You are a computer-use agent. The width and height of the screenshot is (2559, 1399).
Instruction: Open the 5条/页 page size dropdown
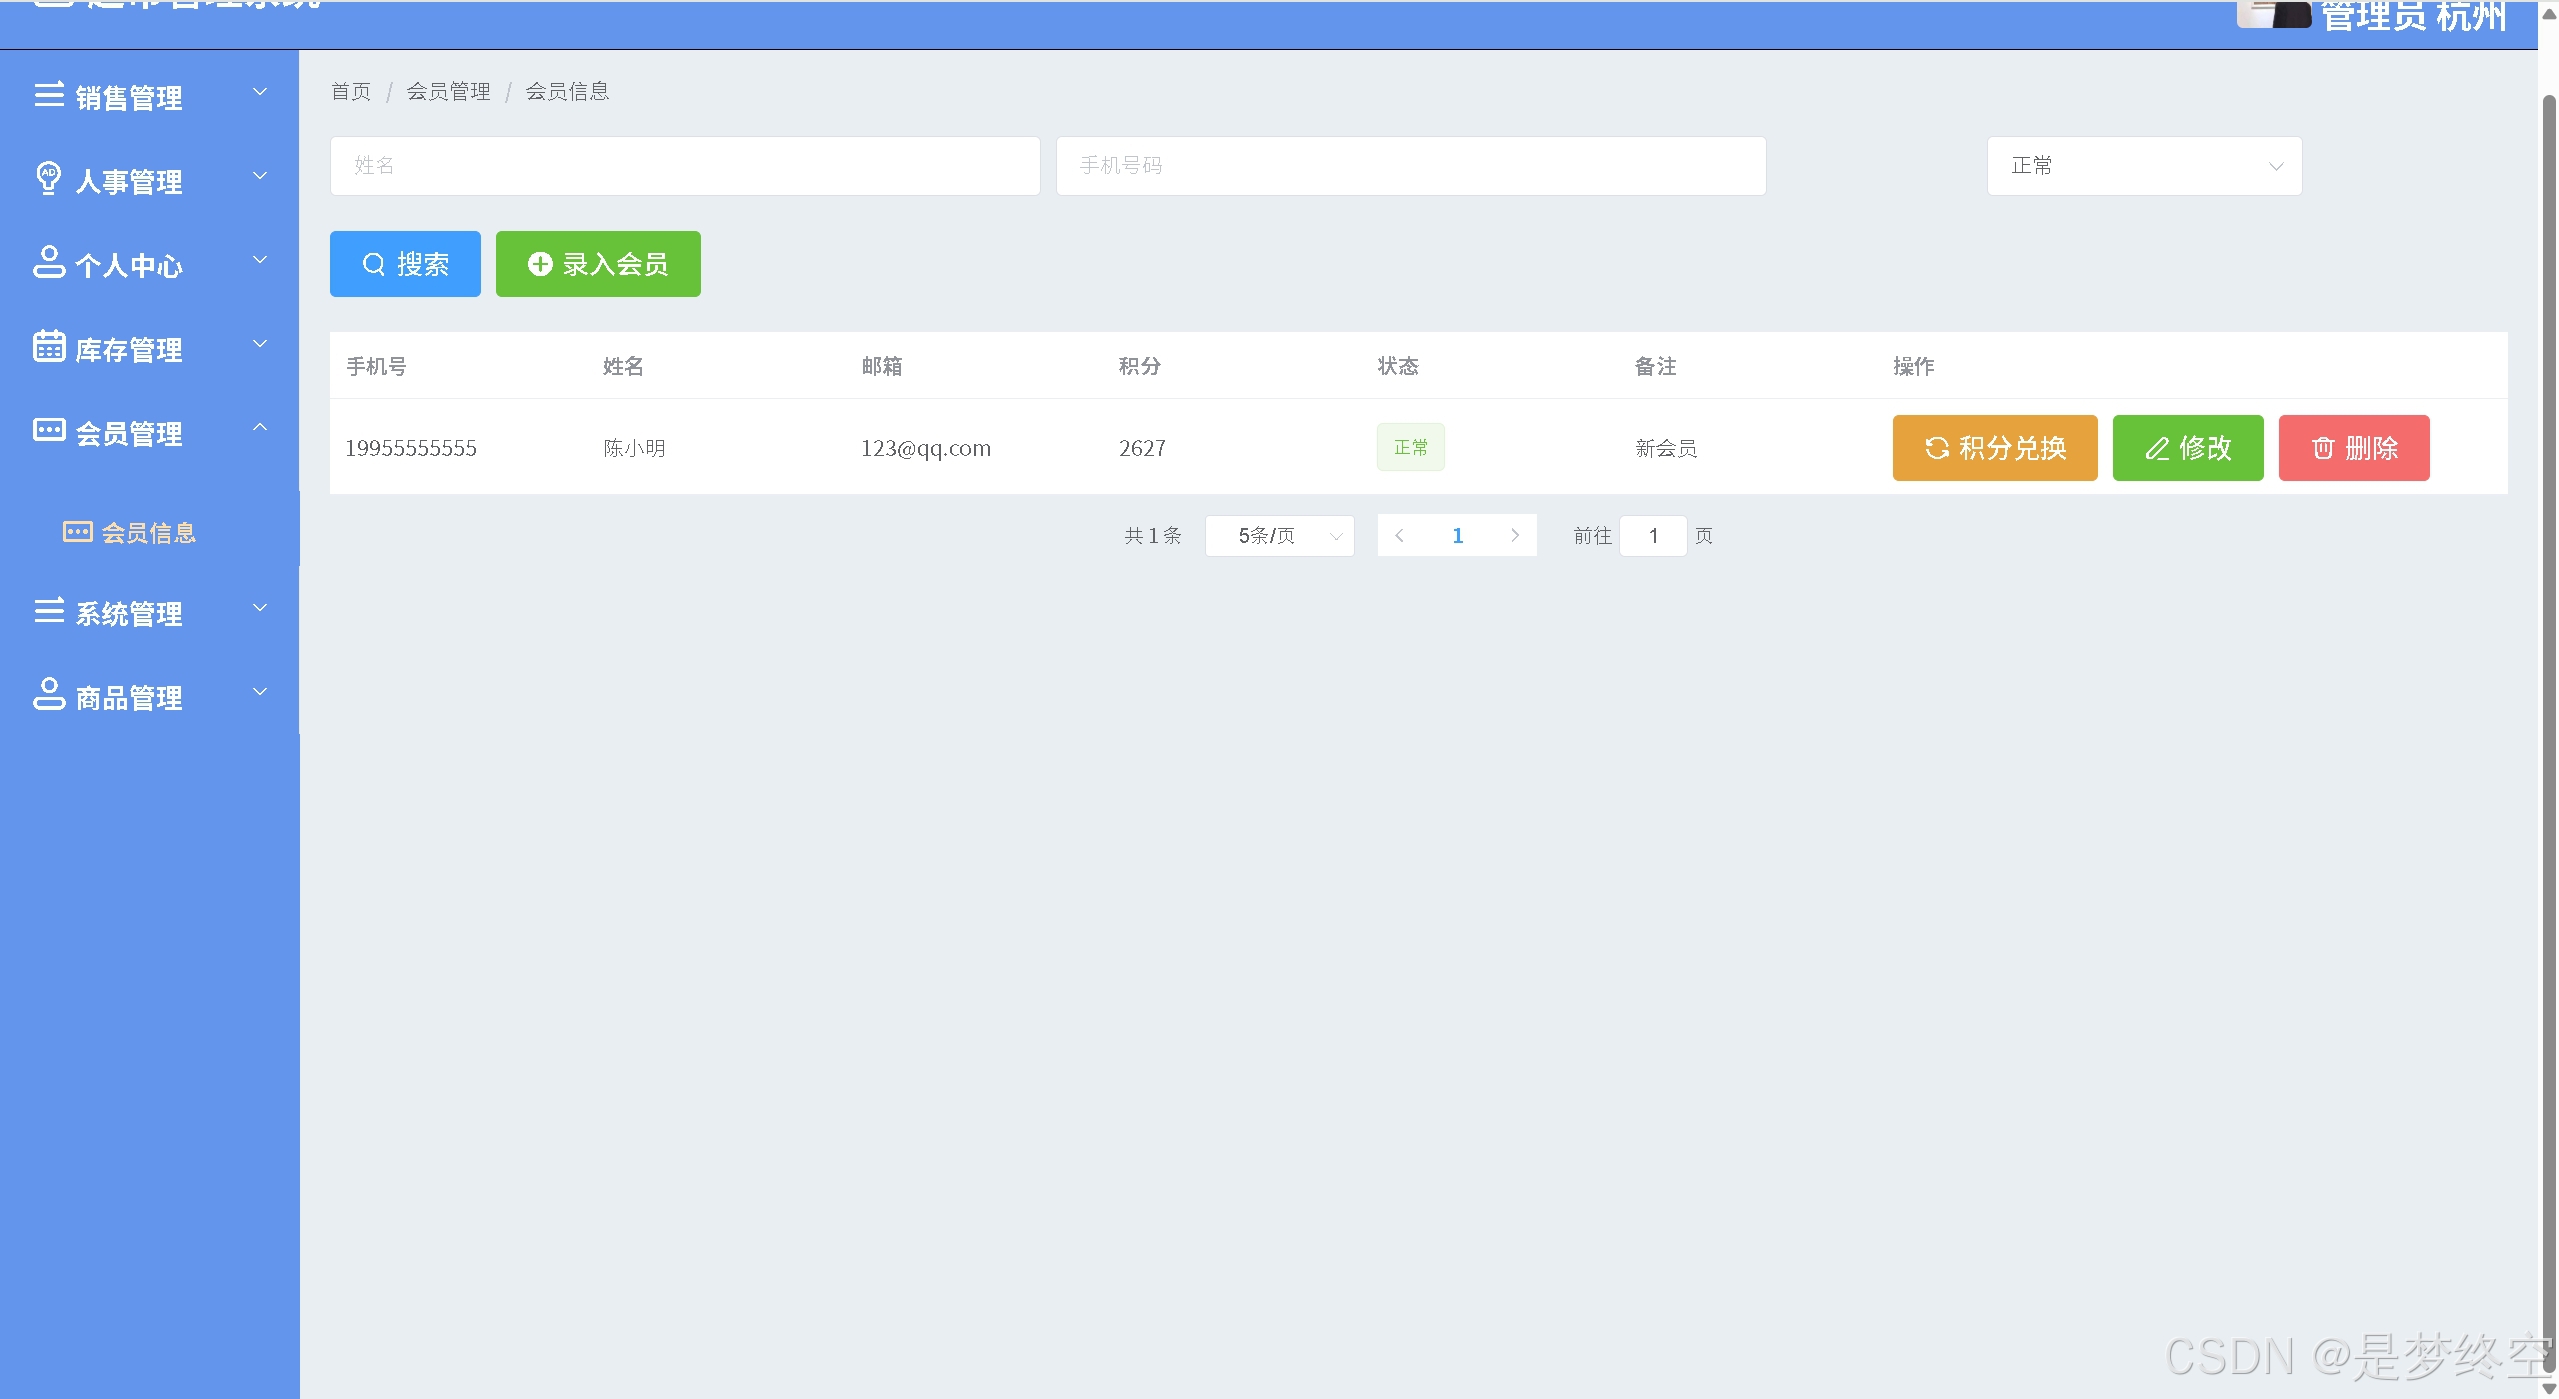tap(1279, 536)
